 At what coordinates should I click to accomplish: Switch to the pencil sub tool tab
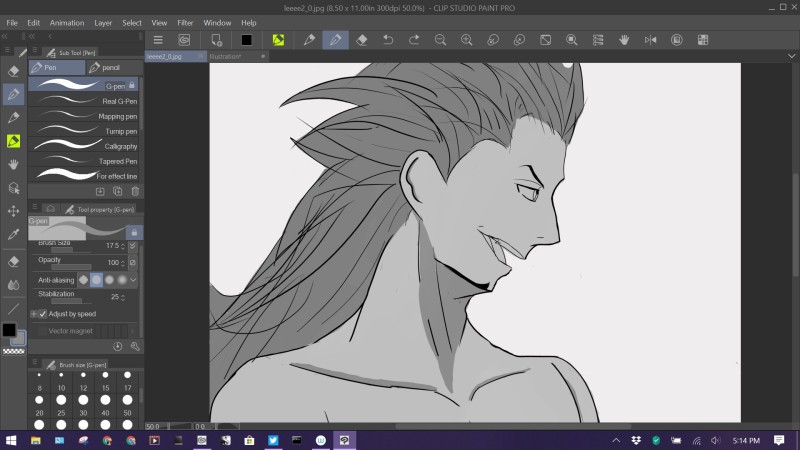click(x=111, y=67)
